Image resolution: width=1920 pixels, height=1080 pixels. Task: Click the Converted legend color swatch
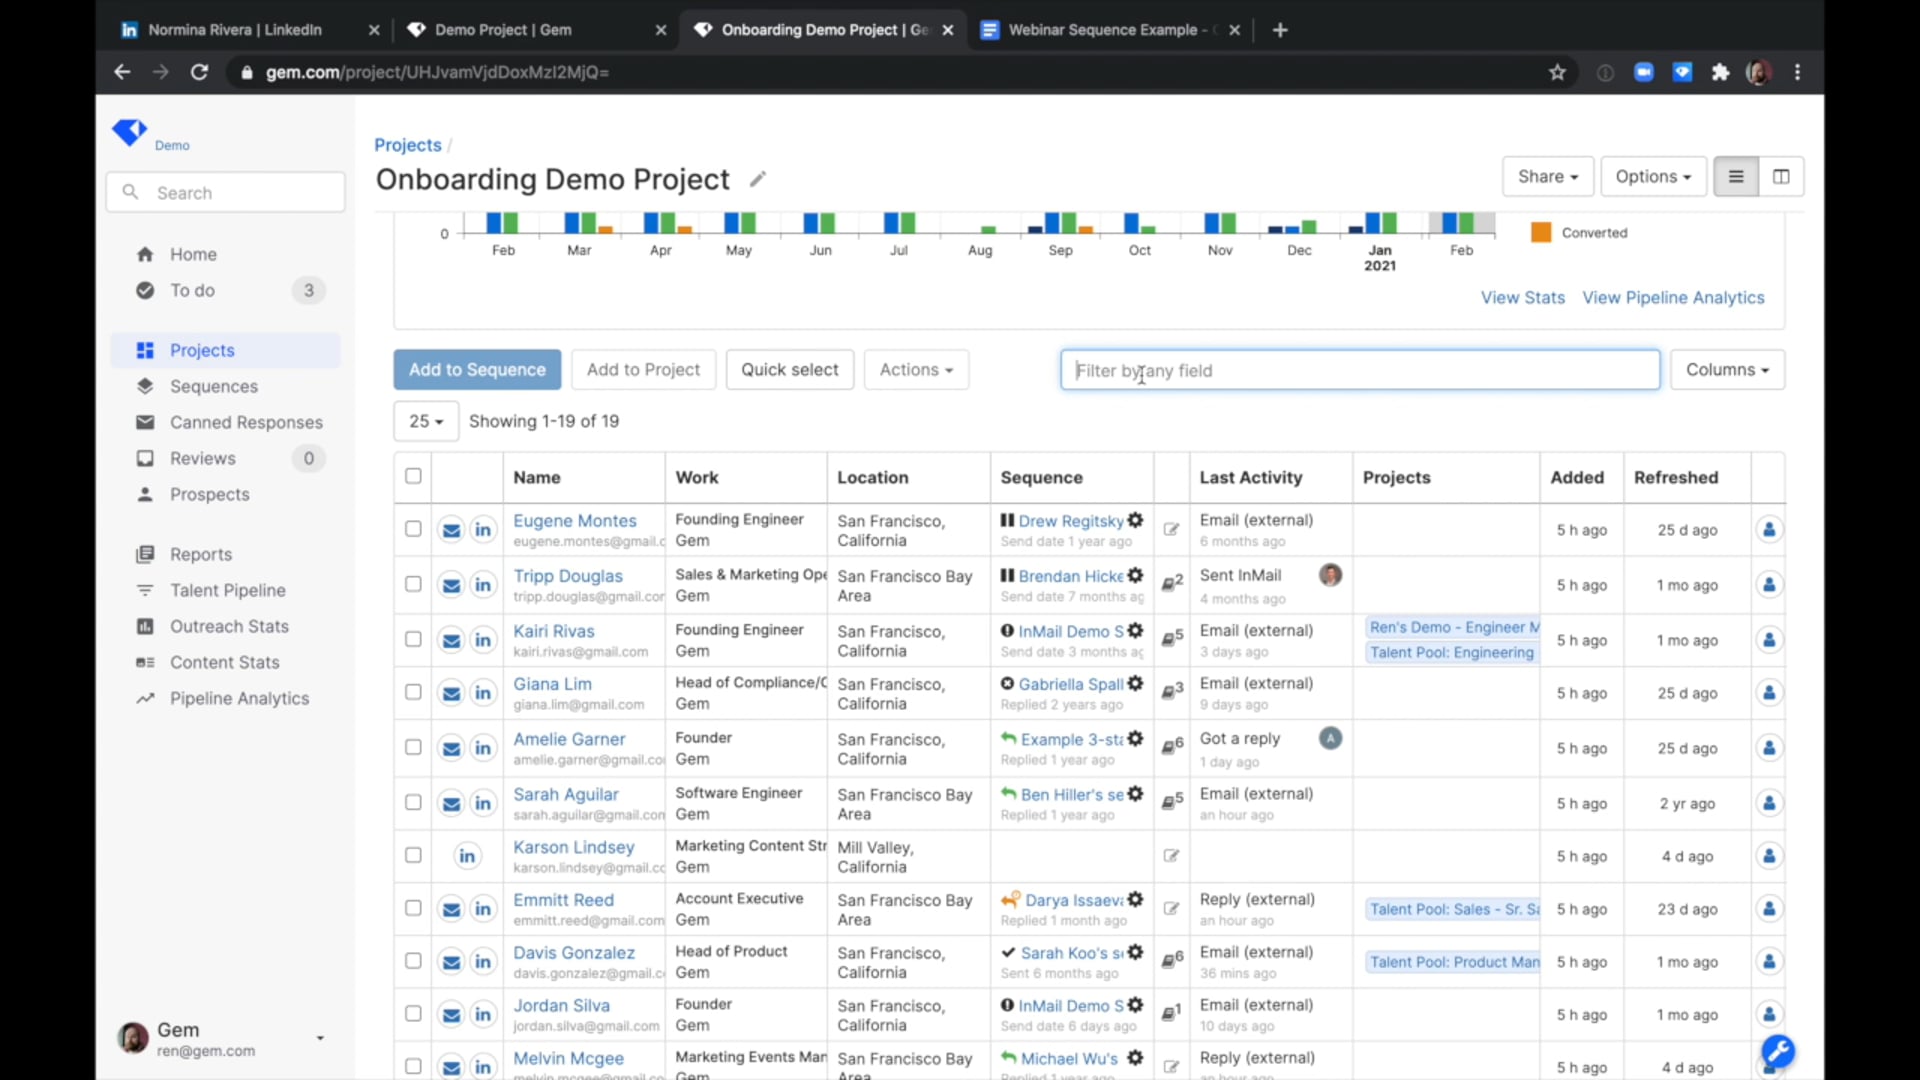click(x=1540, y=232)
